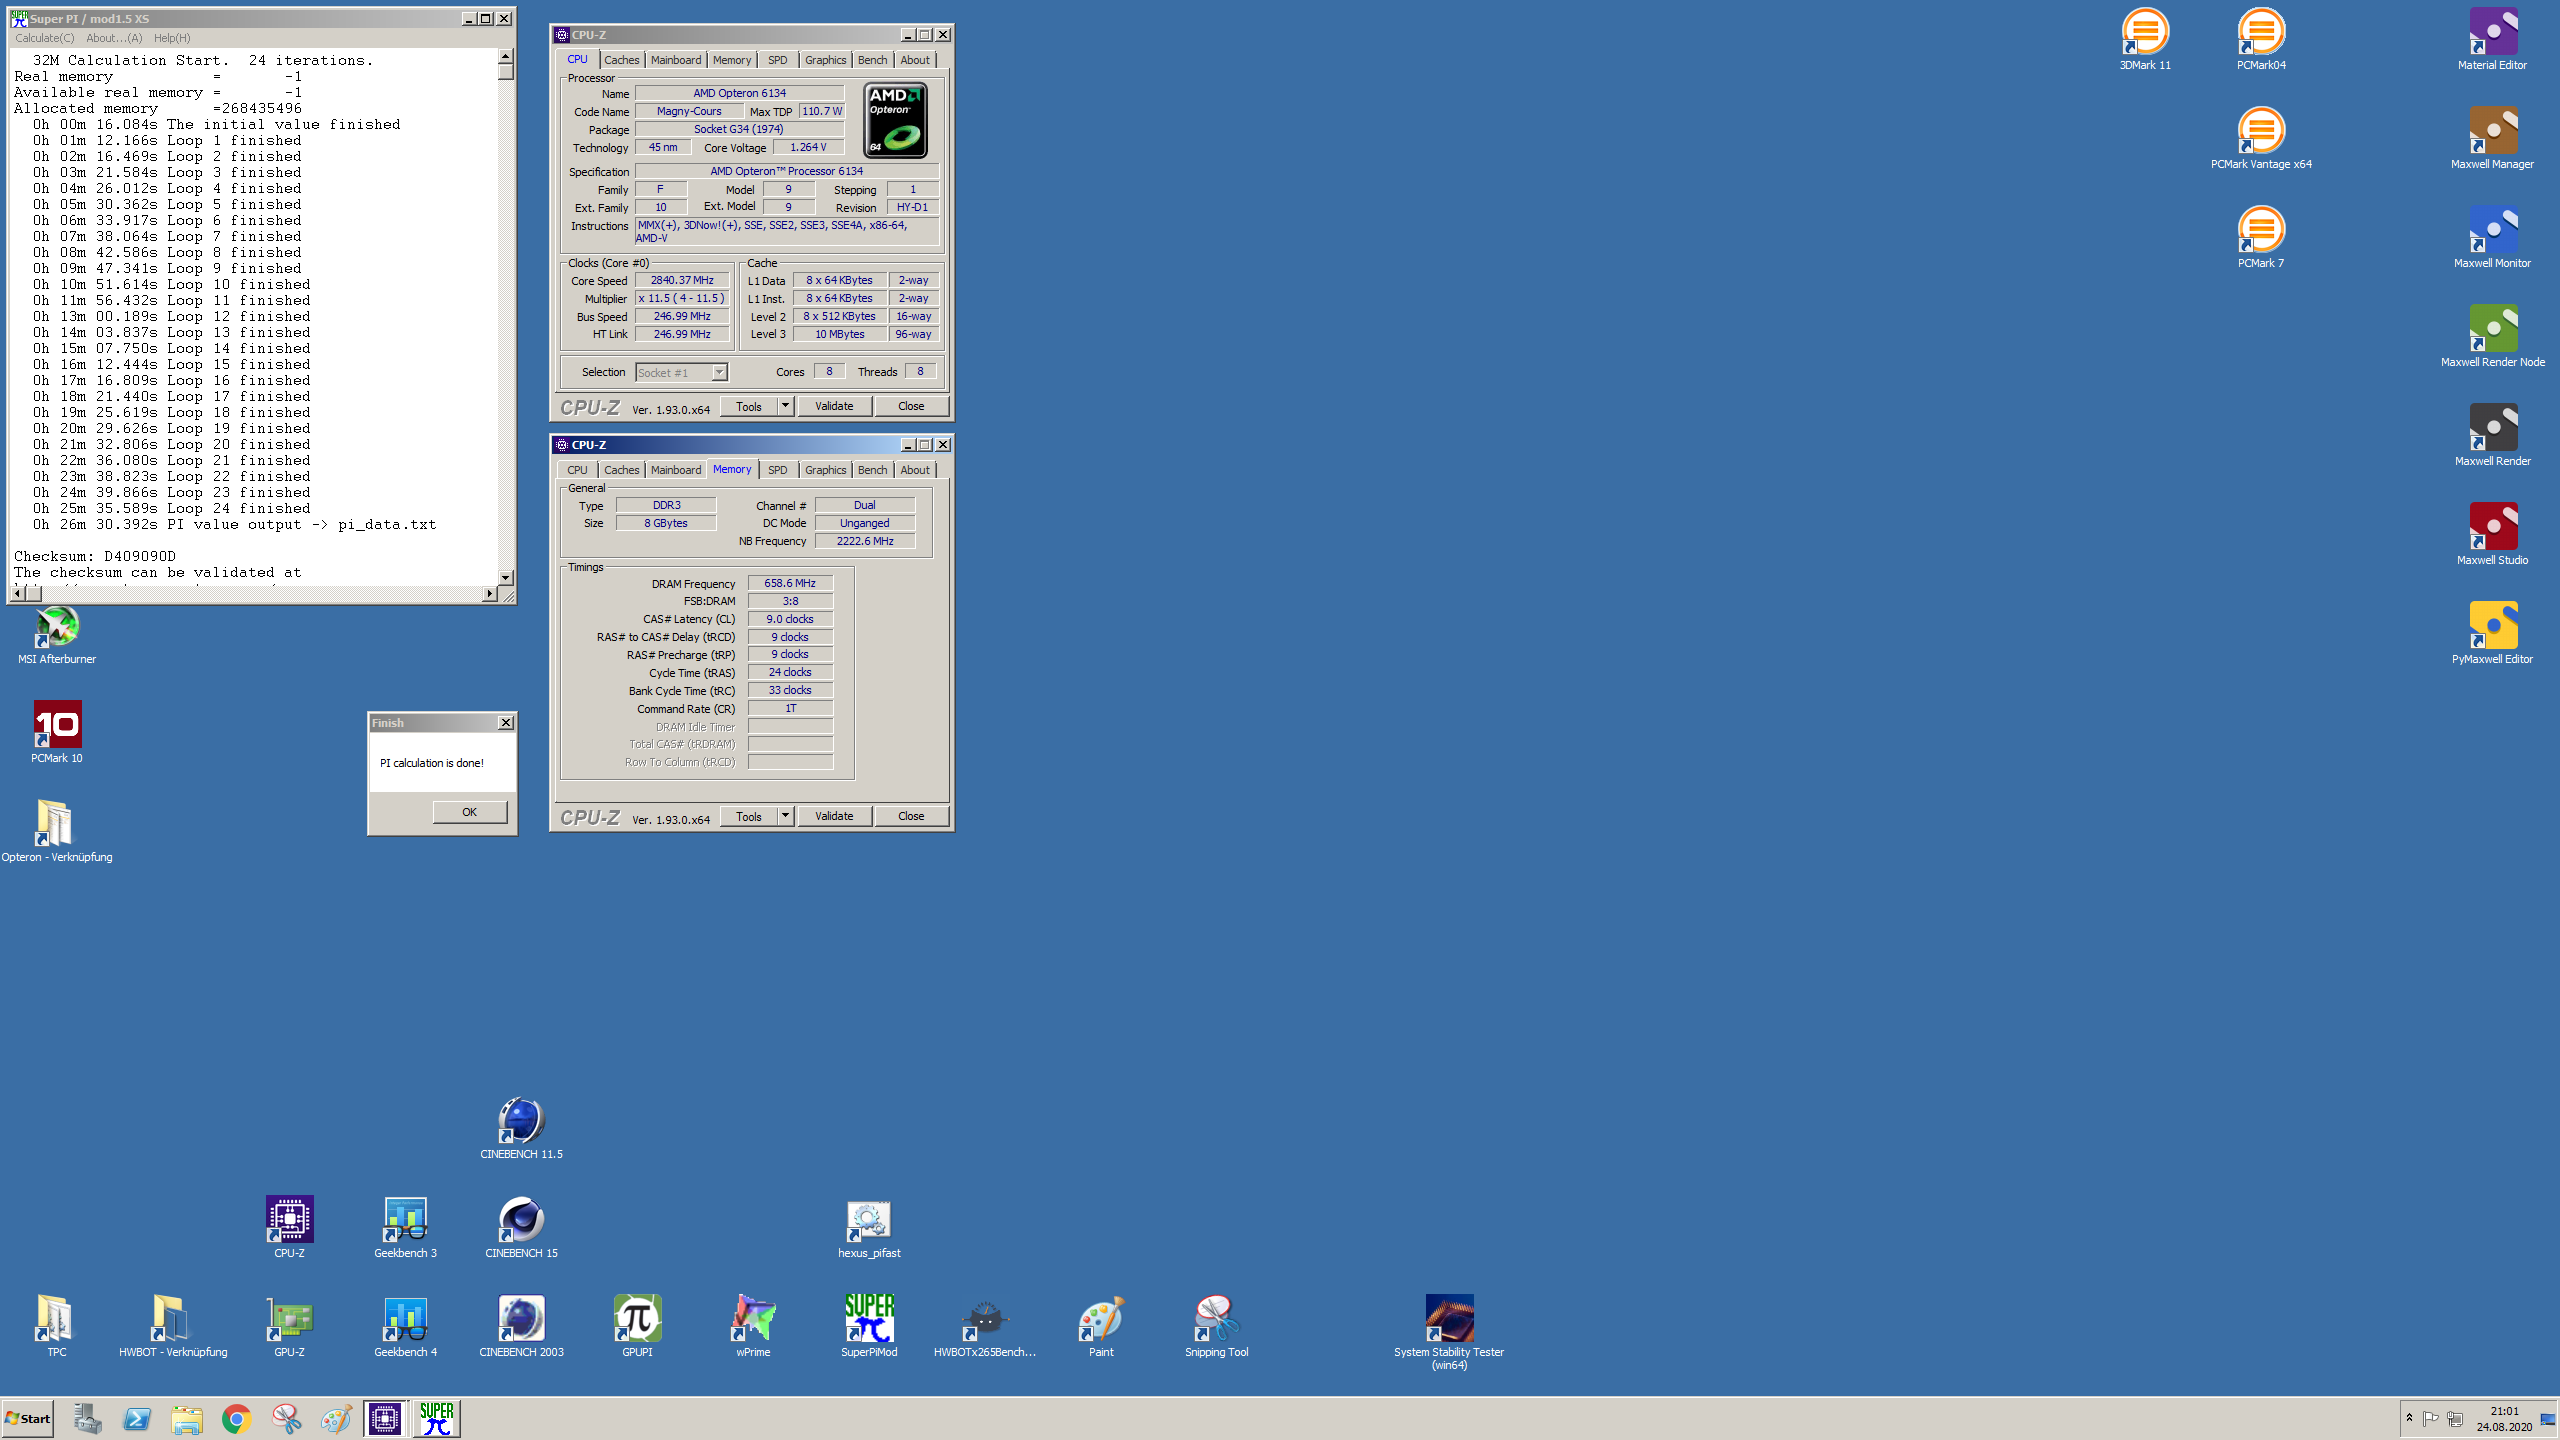Click Tools button in bottom CPU-Z window
This screenshot has width=2560, height=1440.
(x=749, y=816)
